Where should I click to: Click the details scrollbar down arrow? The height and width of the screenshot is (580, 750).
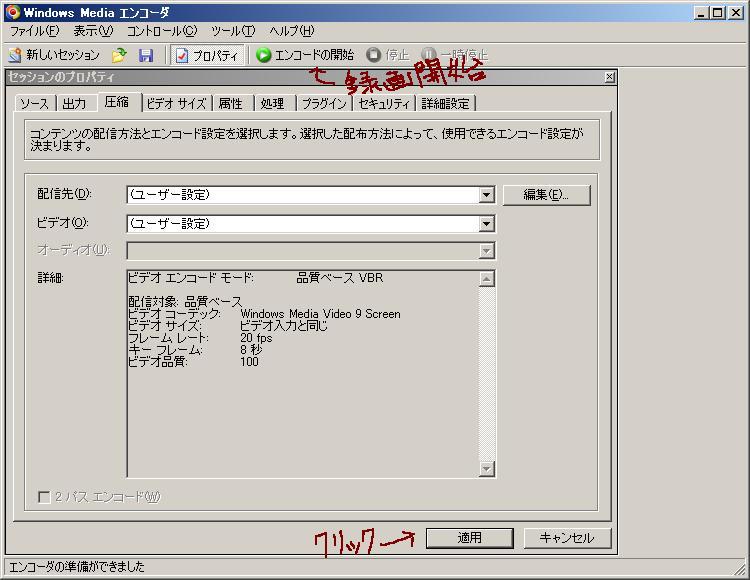pyautogui.click(x=486, y=469)
